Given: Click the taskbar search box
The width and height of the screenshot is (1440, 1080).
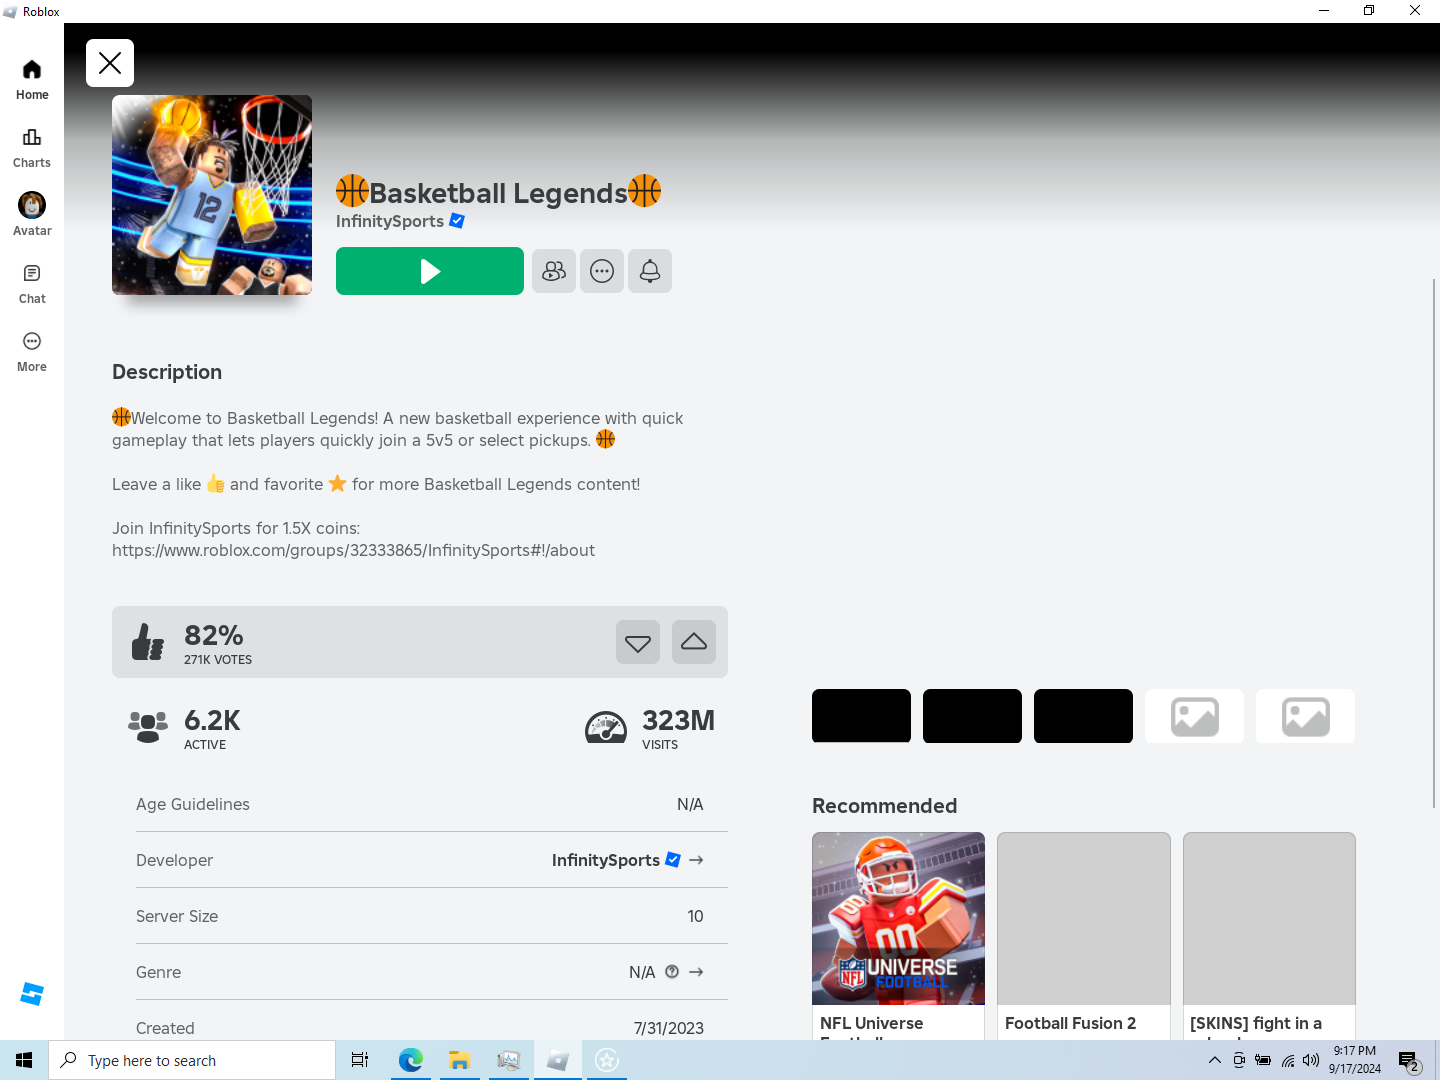Looking at the screenshot, I should point(192,1060).
